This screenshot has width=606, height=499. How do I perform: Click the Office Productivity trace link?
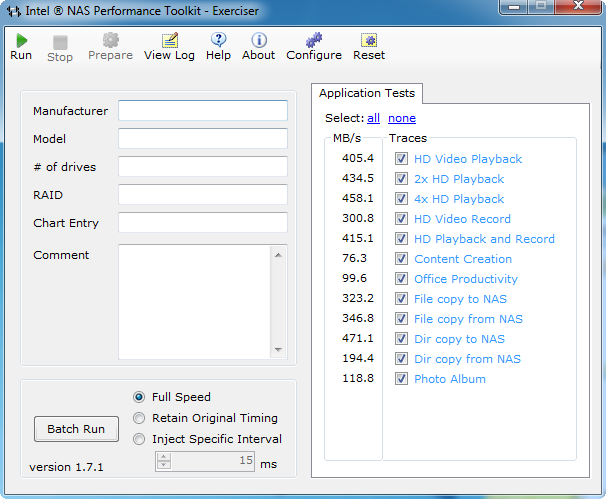pyautogui.click(x=466, y=279)
